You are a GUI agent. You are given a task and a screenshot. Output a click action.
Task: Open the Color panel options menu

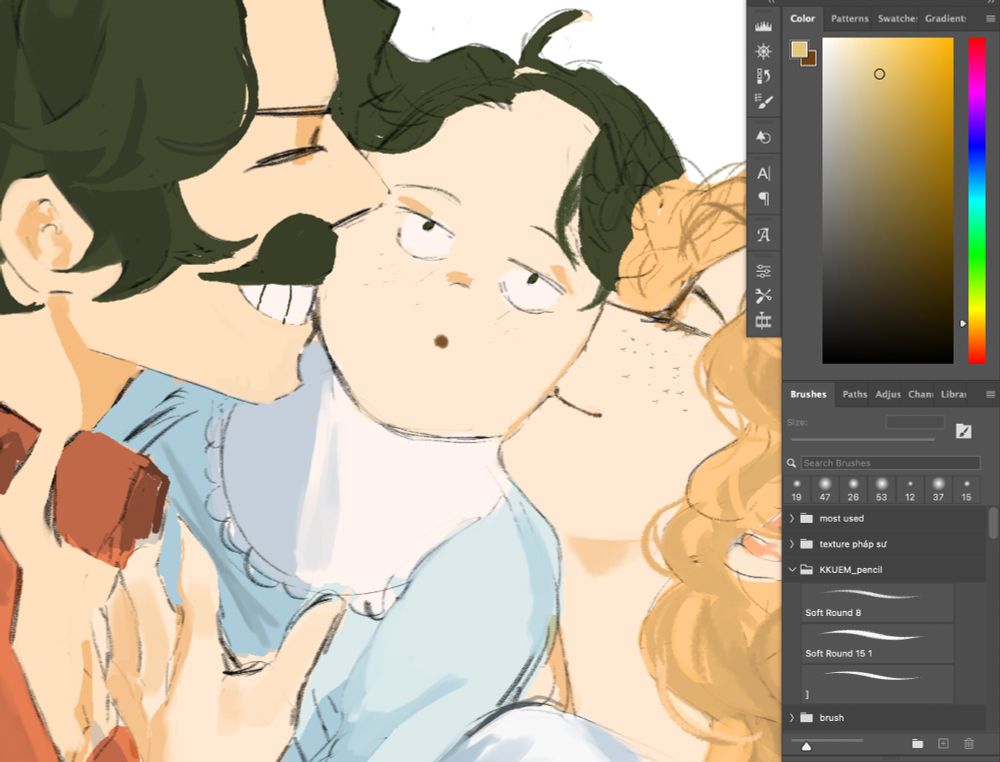click(x=990, y=18)
